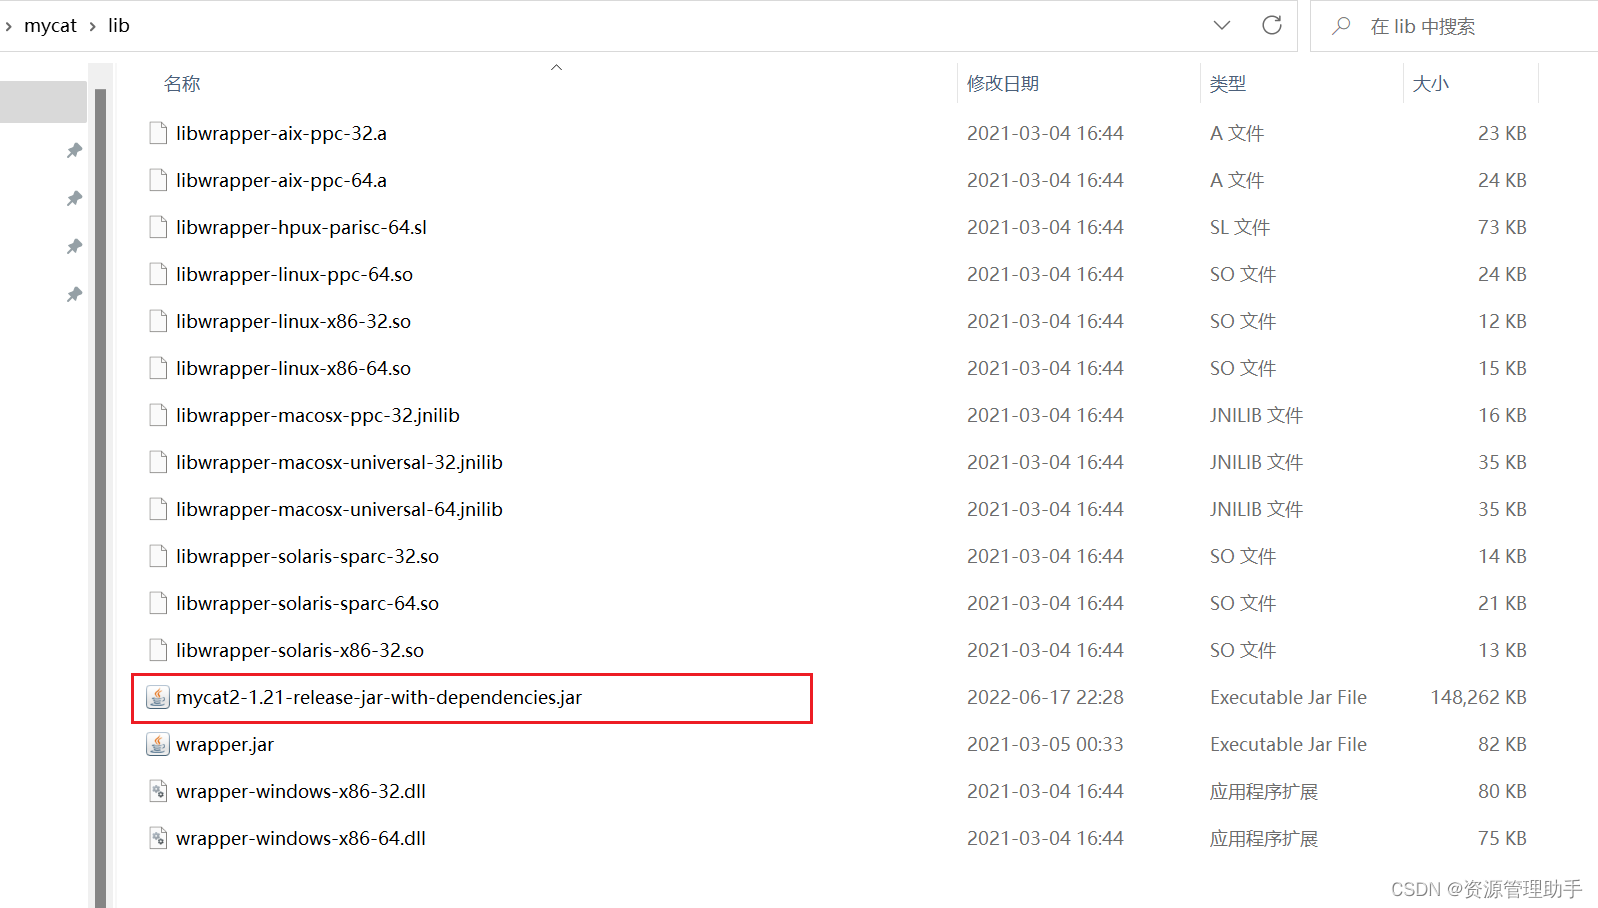1598x908 pixels.
Task: Sort by the 大小 column header
Action: tap(1430, 84)
